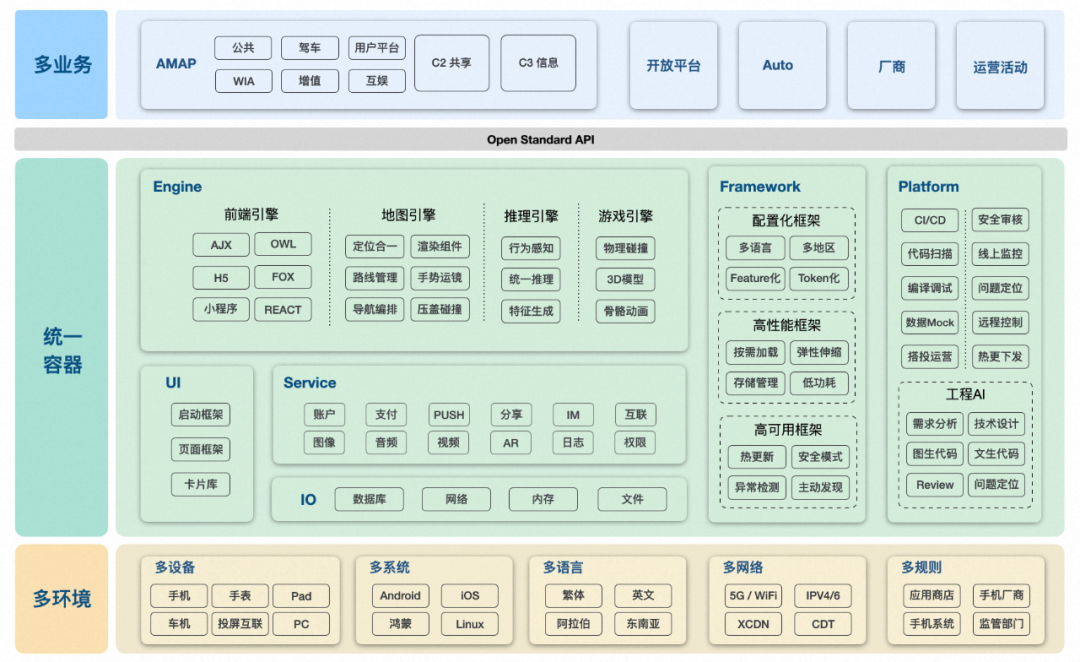
Task: Click the C2 共享 block
Action: coord(451,63)
